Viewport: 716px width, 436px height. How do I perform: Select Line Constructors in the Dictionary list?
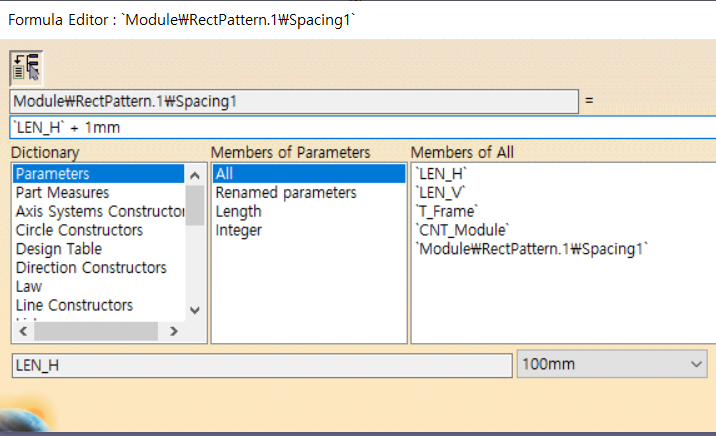coord(98,305)
